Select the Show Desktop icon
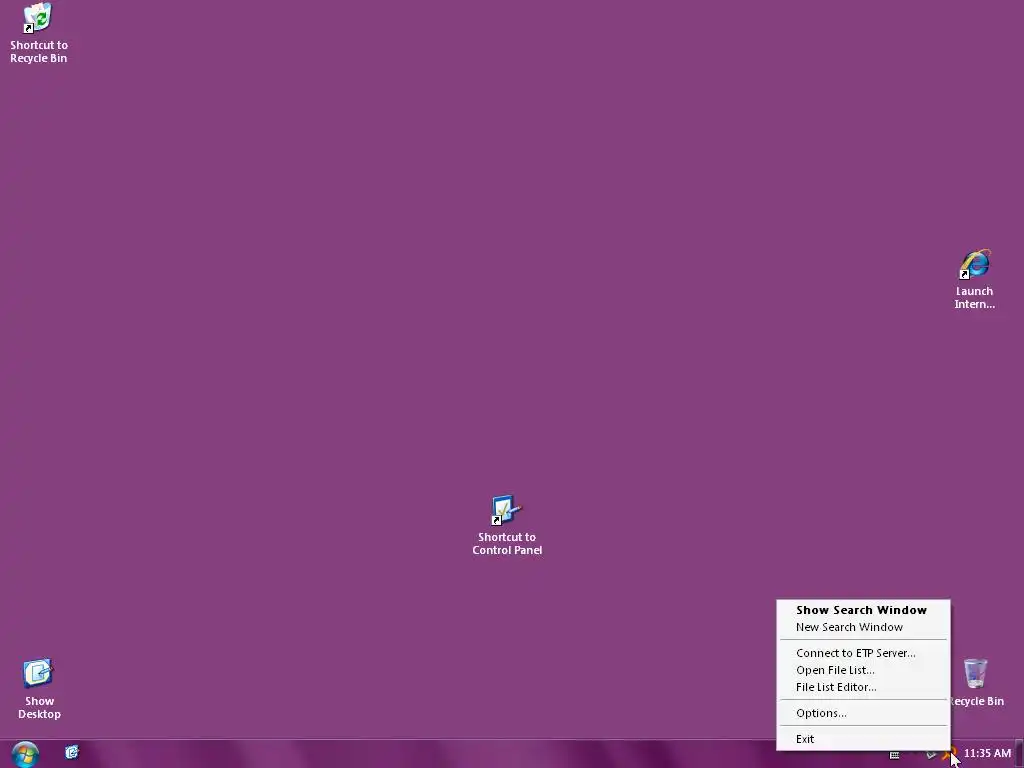The height and width of the screenshot is (768, 1024). pos(39,689)
